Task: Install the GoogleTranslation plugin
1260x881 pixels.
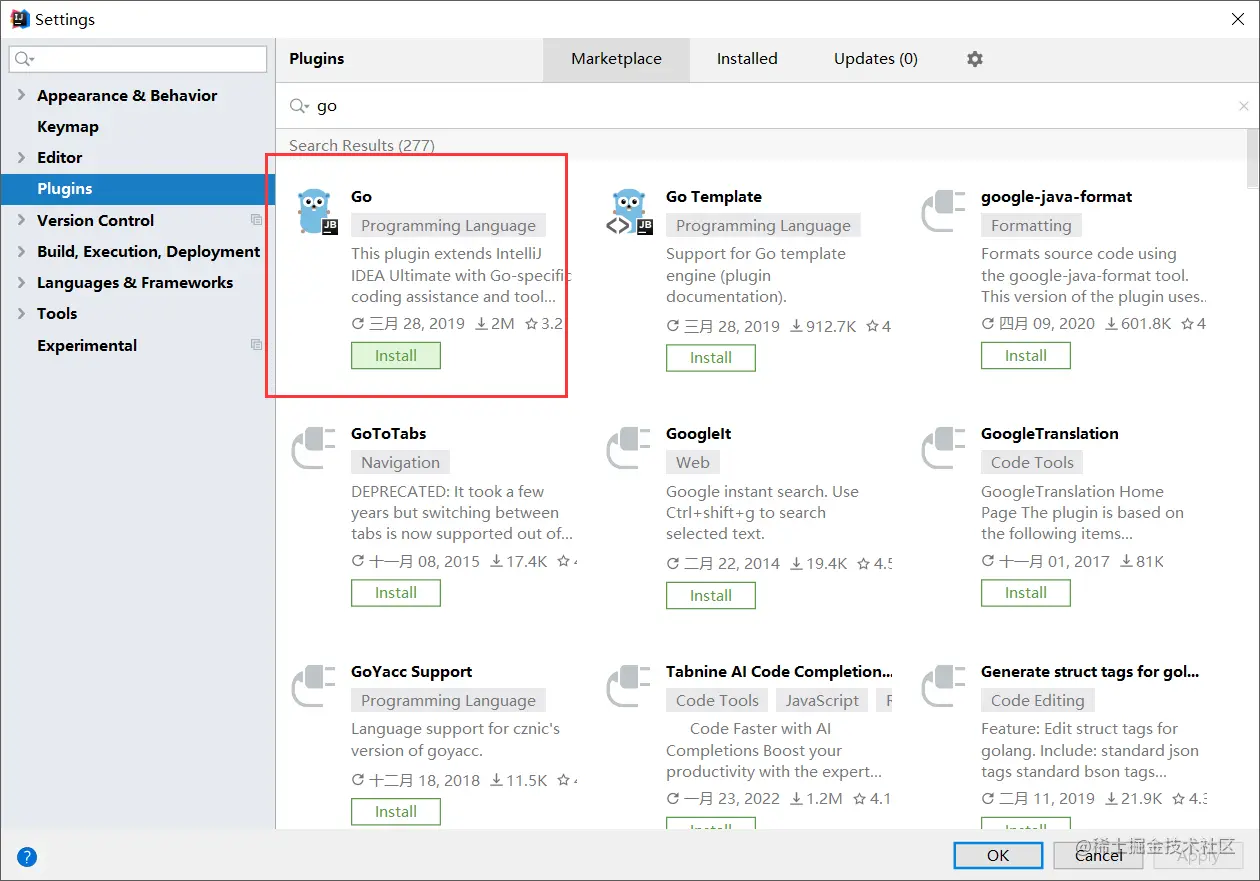Action: coord(1026,593)
